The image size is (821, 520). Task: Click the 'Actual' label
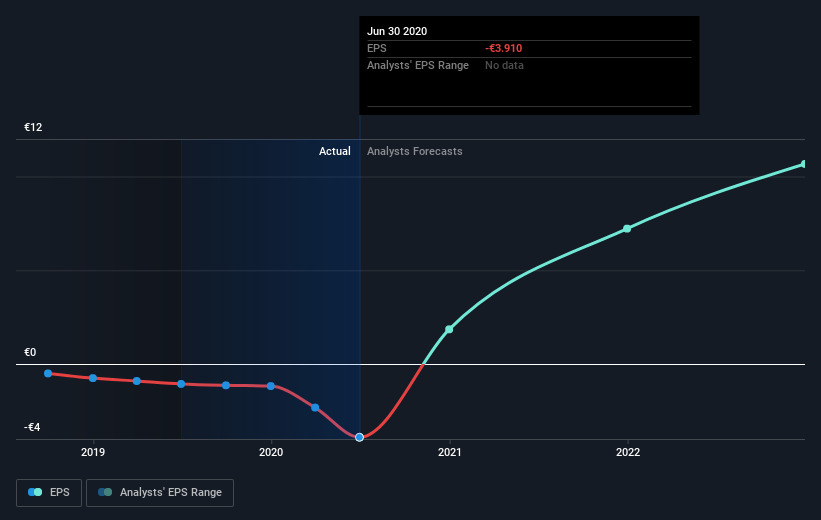pos(335,151)
